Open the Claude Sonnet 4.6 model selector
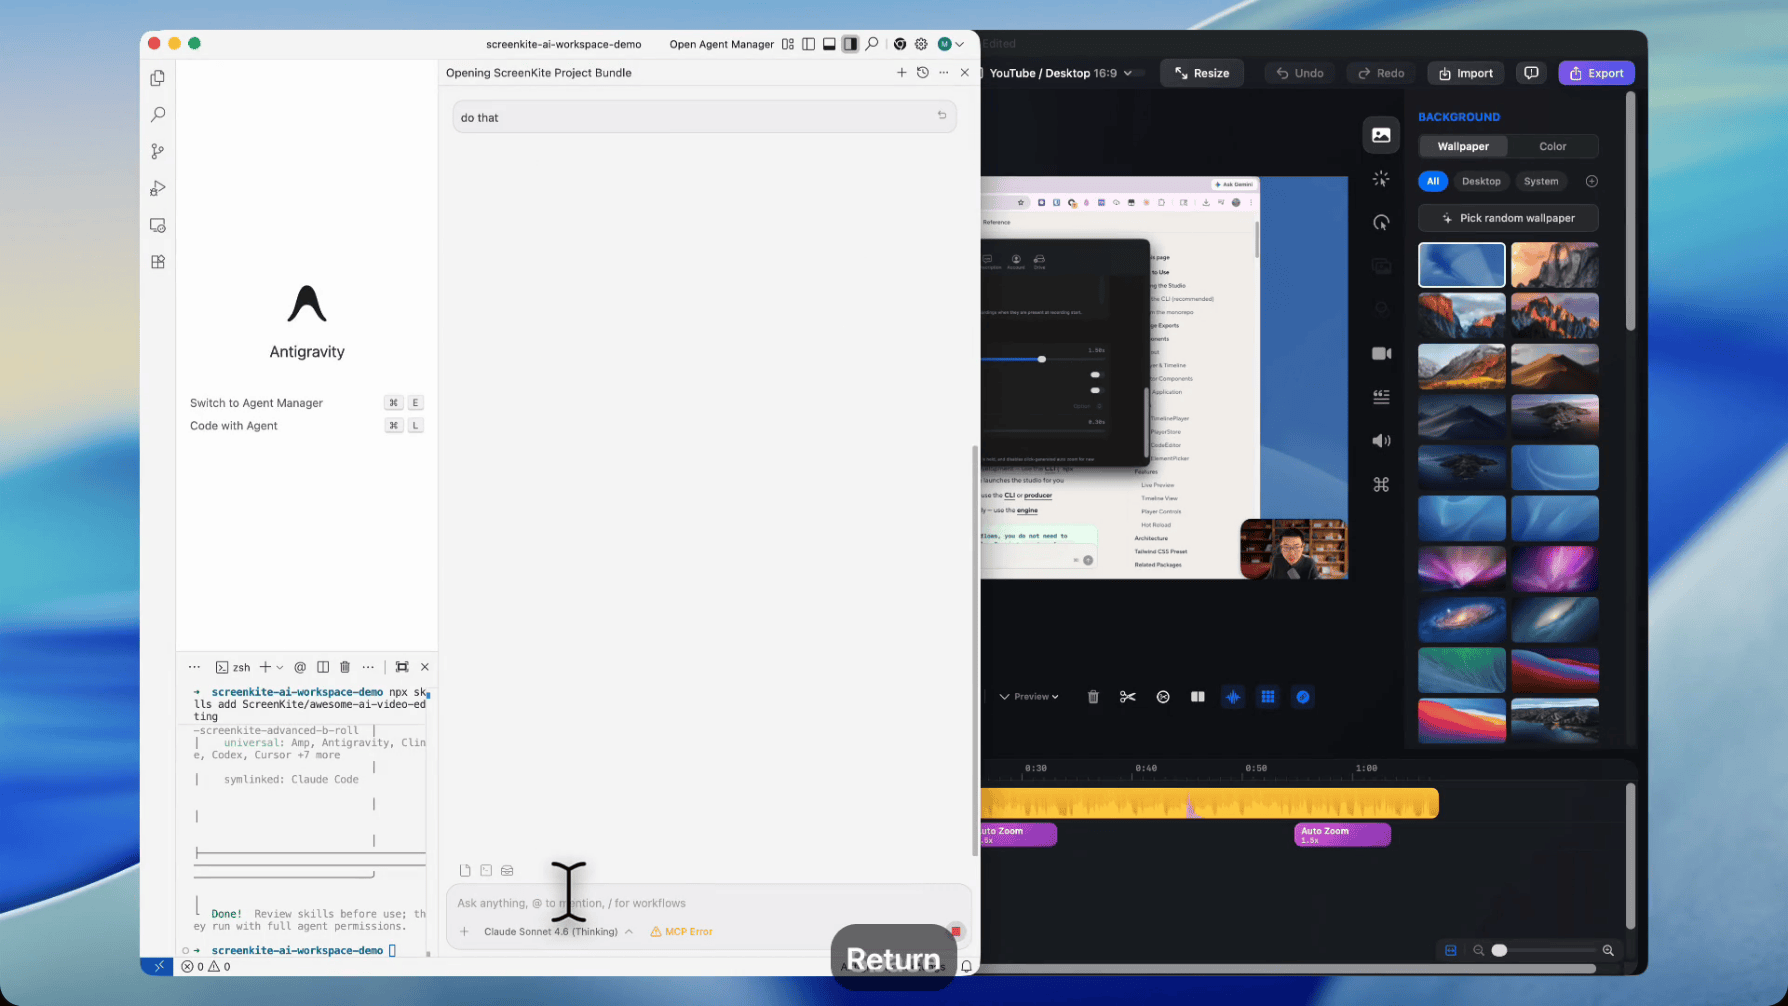This screenshot has width=1788, height=1006. click(x=558, y=932)
